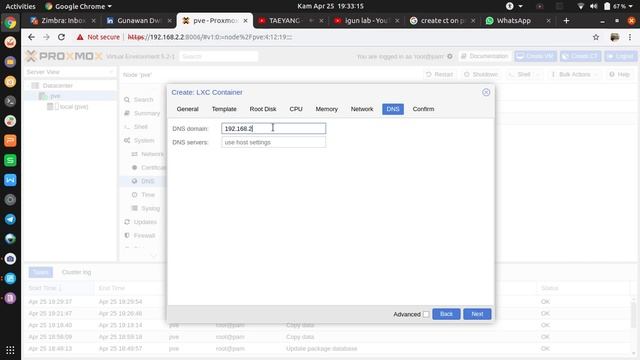640x360 pixels.
Task: Select the Memory tab
Action: point(327,109)
